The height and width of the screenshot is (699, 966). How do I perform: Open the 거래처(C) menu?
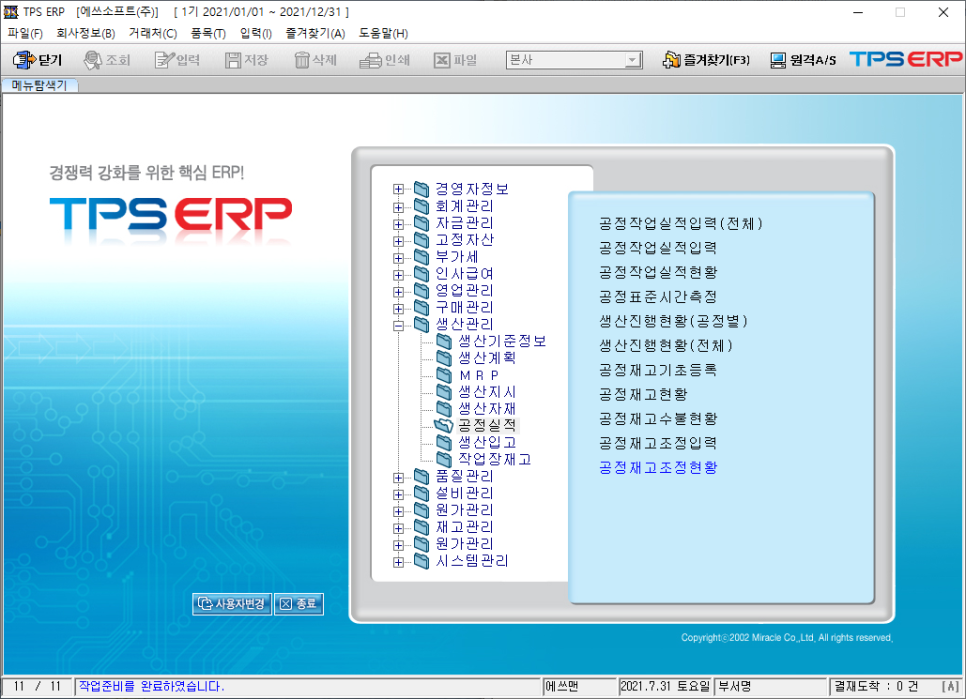click(153, 33)
